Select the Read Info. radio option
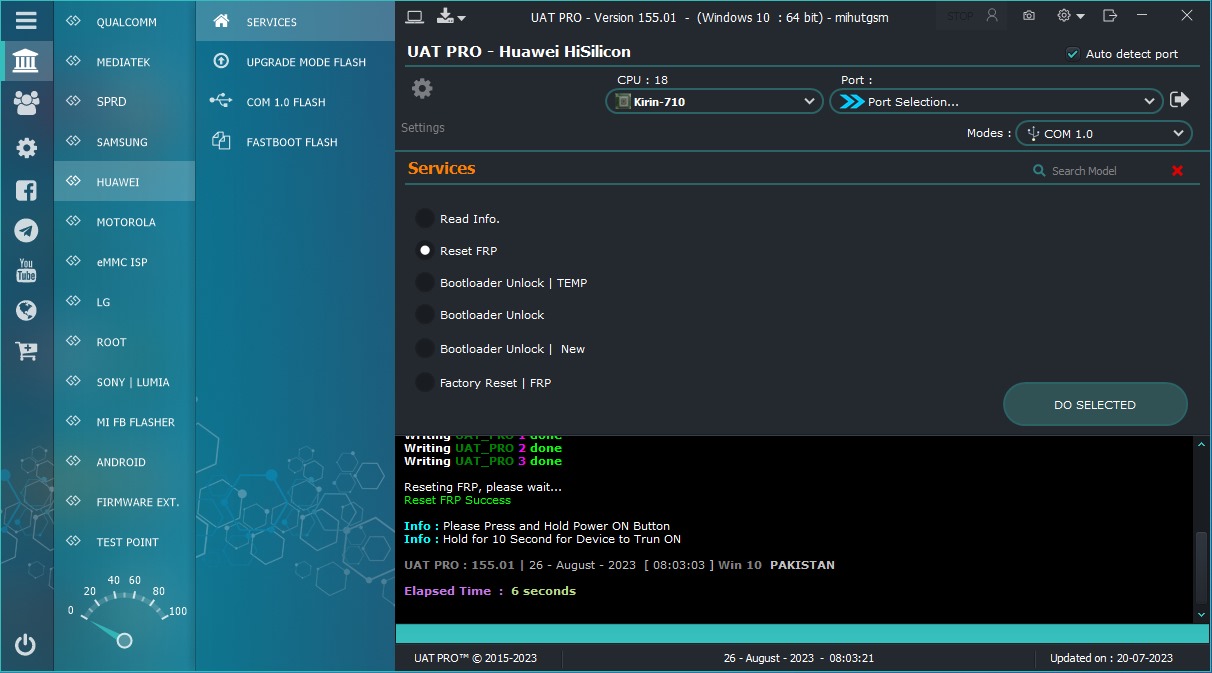 click(x=425, y=218)
